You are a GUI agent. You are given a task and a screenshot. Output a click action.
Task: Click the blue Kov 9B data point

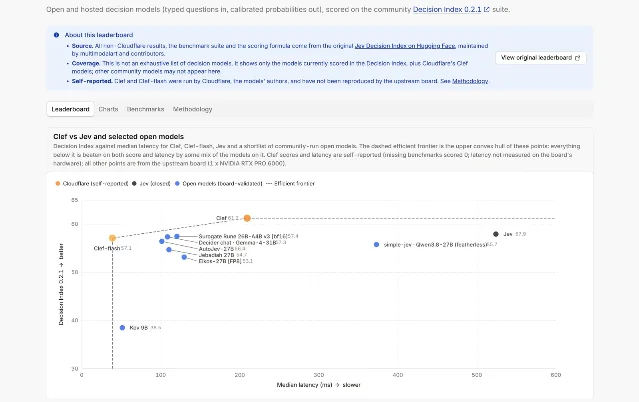point(122,328)
